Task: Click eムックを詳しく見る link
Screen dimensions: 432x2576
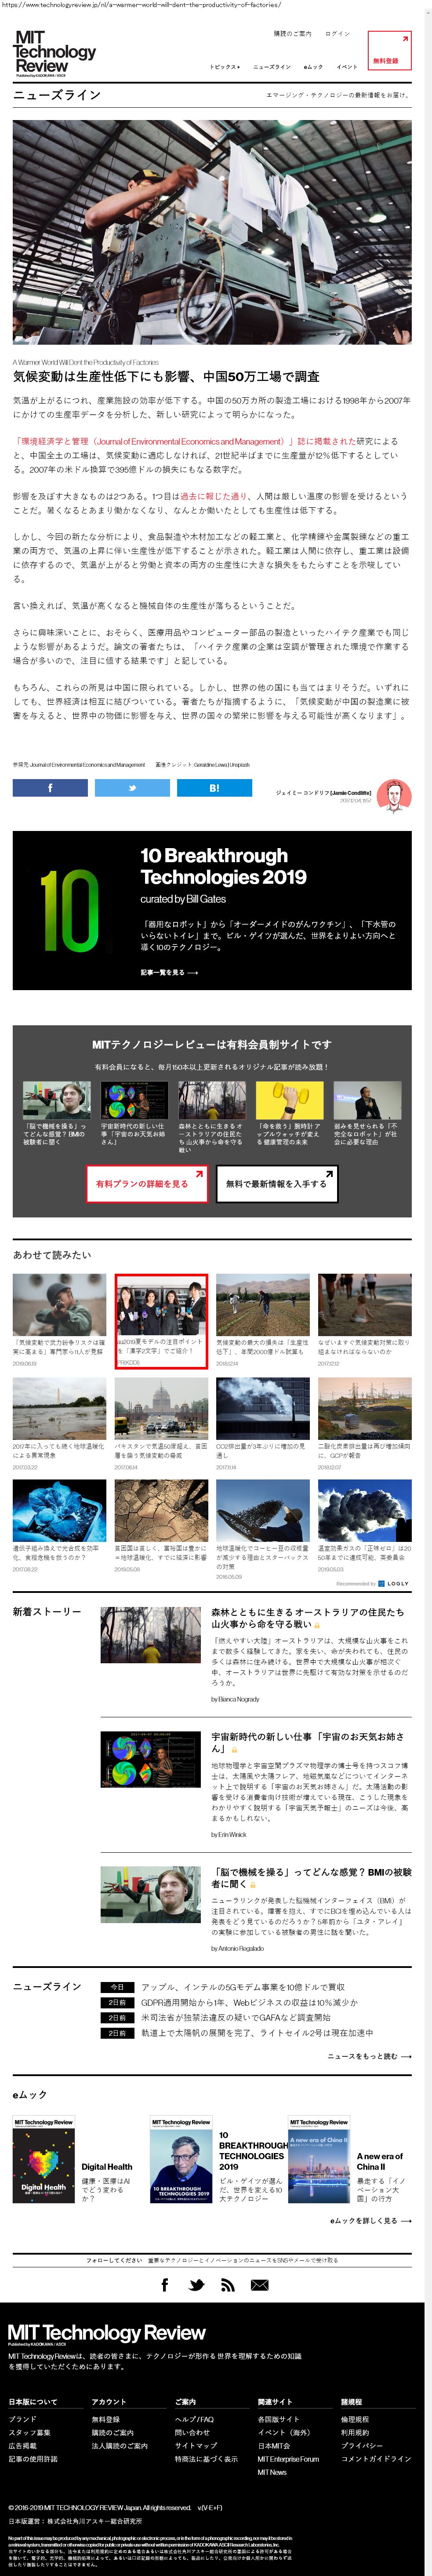Action: pos(371,2221)
